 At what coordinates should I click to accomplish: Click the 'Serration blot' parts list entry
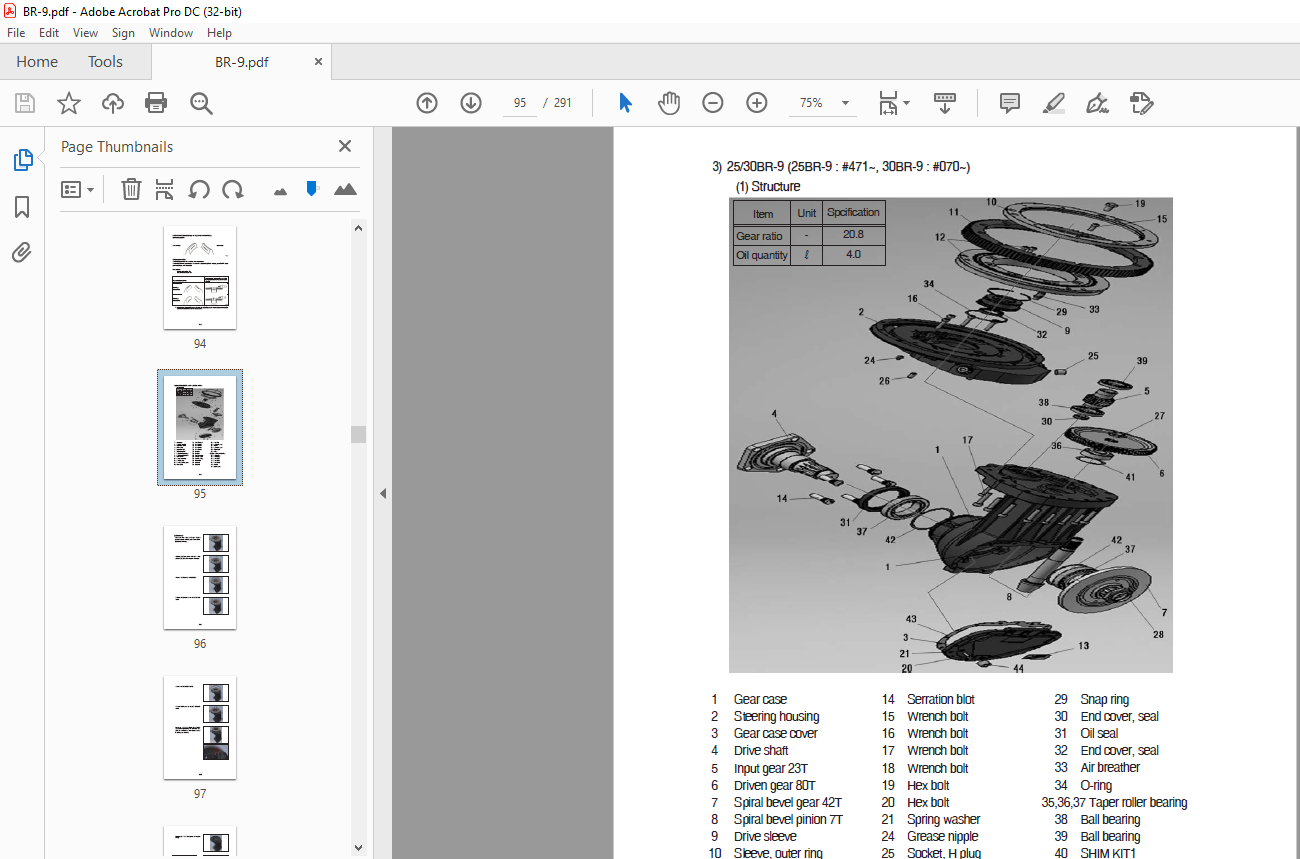[x=940, y=699]
